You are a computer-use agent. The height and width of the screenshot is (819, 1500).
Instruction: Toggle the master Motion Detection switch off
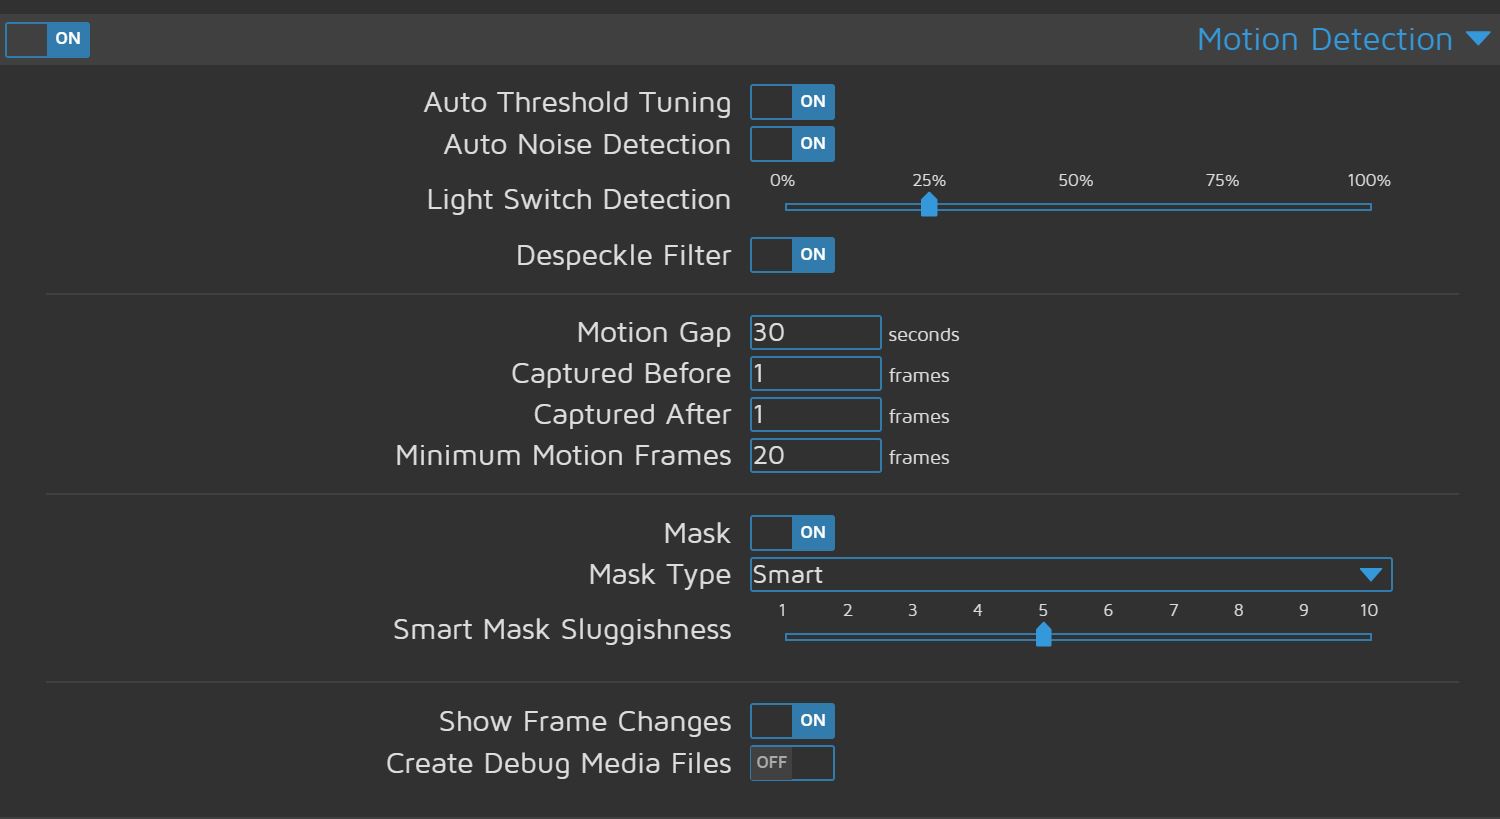point(47,40)
